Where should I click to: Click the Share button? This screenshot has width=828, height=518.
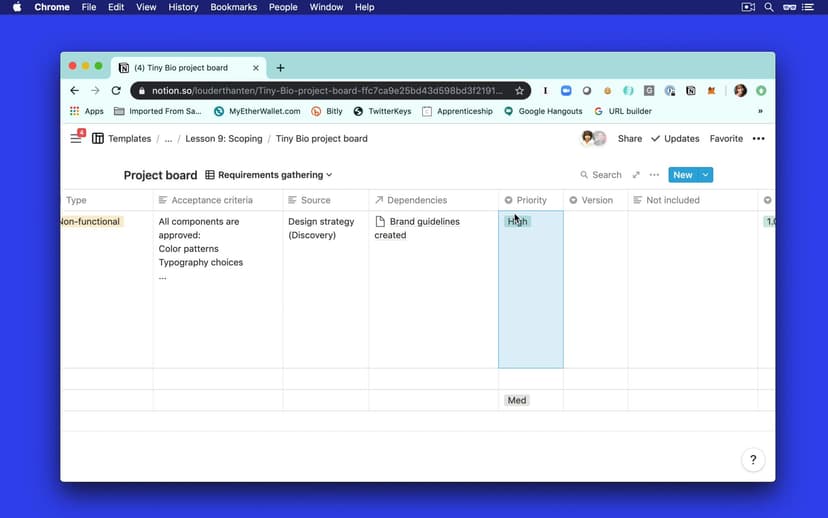coord(629,139)
